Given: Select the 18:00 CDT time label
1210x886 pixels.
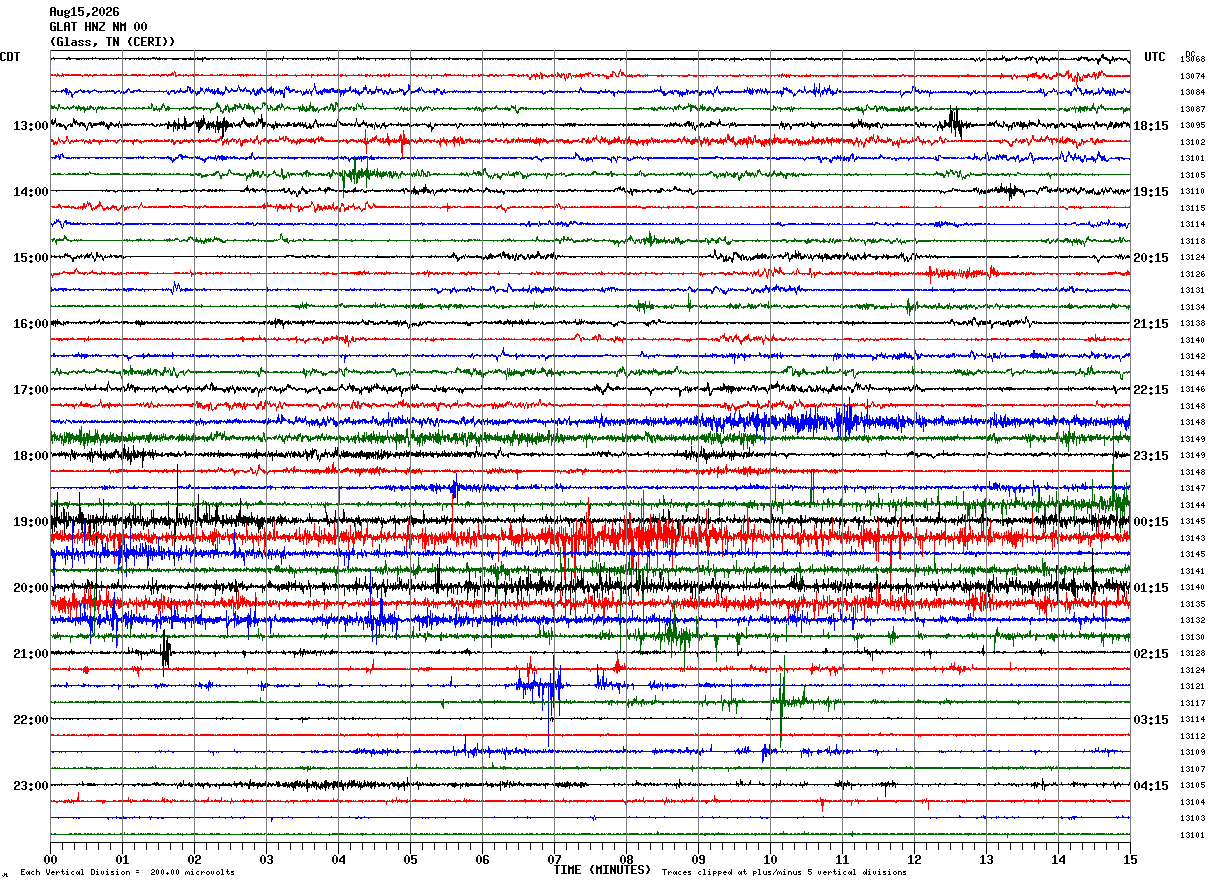Looking at the screenshot, I should [31, 456].
